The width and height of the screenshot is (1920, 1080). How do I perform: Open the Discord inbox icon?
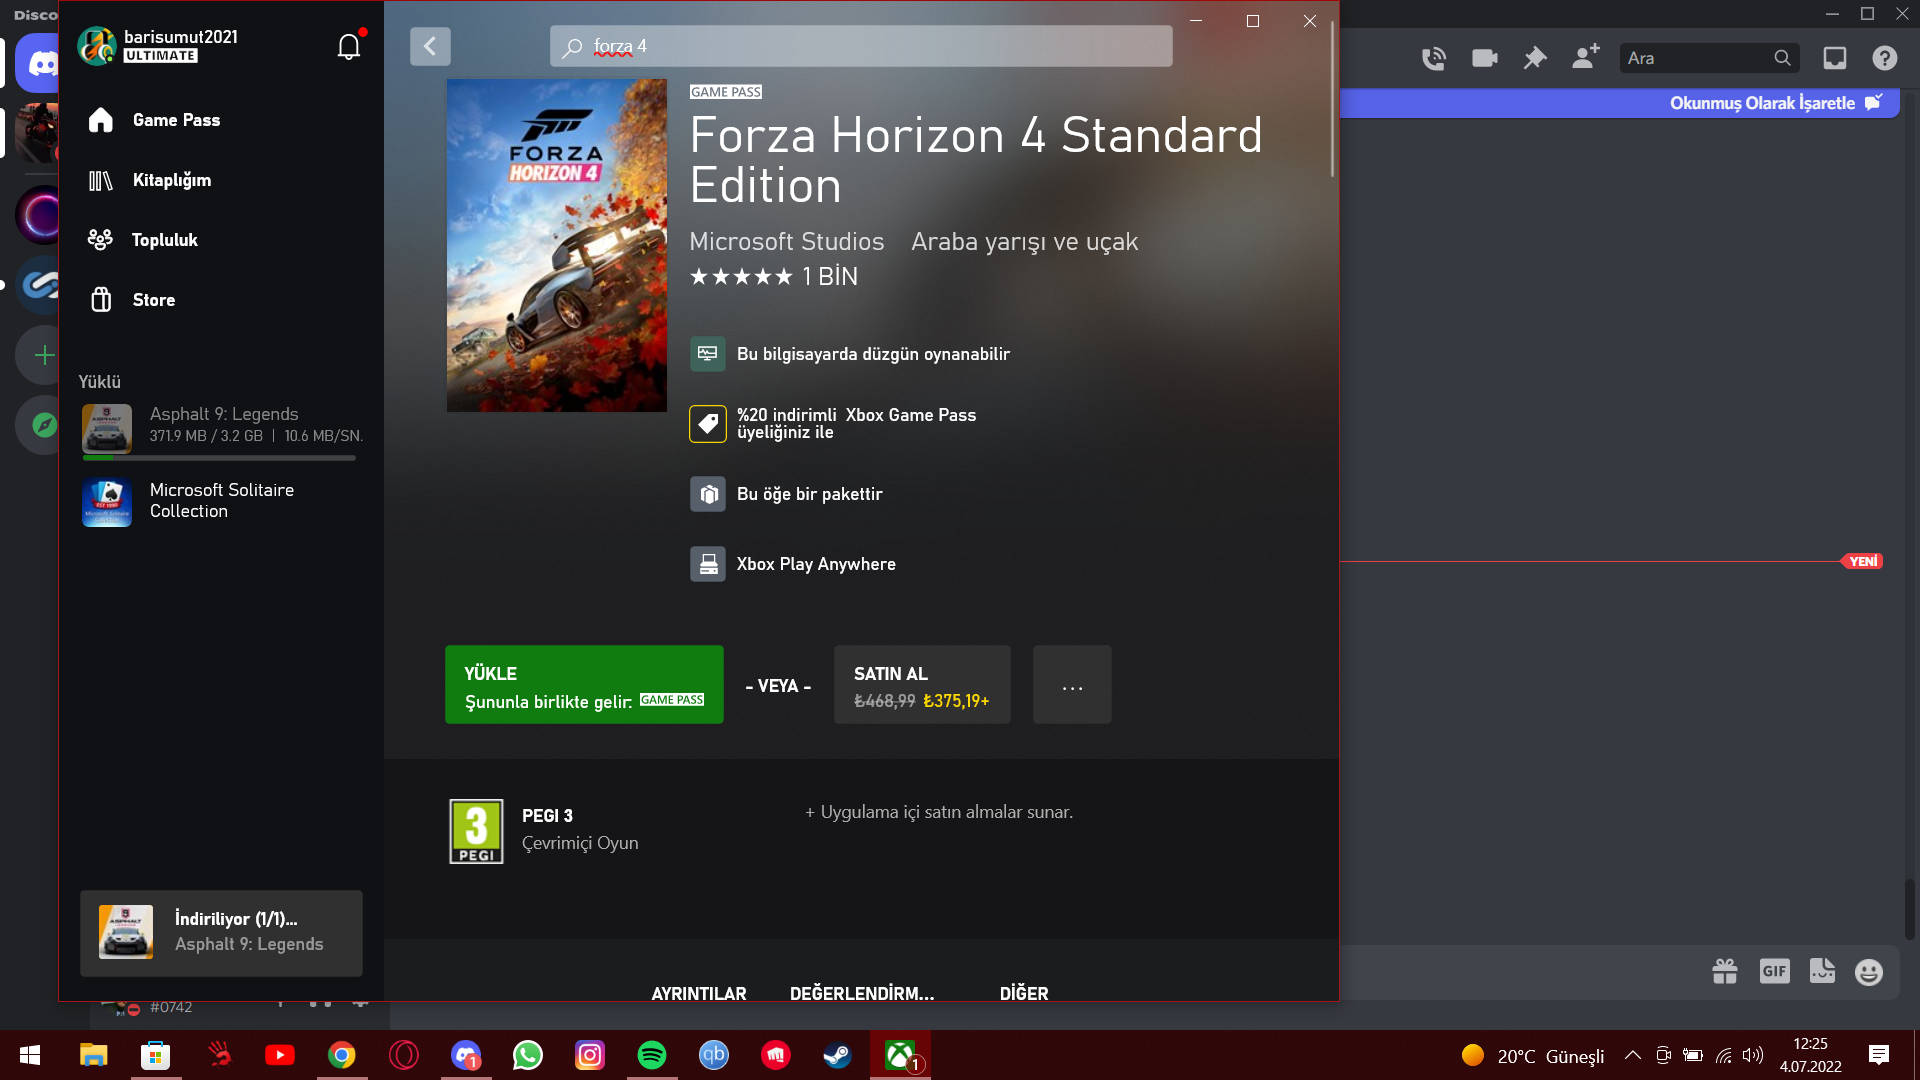tap(1835, 58)
